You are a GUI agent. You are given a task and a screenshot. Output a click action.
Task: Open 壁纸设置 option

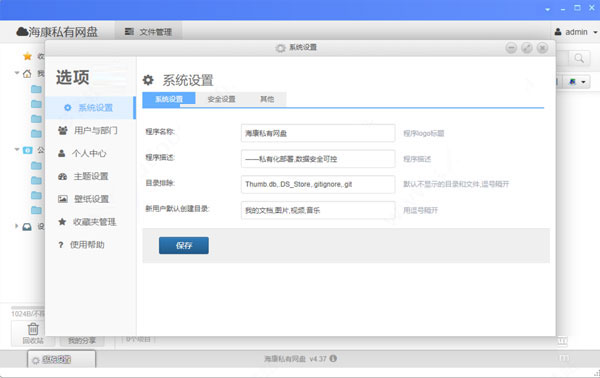pyautogui.click(x=90, y=199)
